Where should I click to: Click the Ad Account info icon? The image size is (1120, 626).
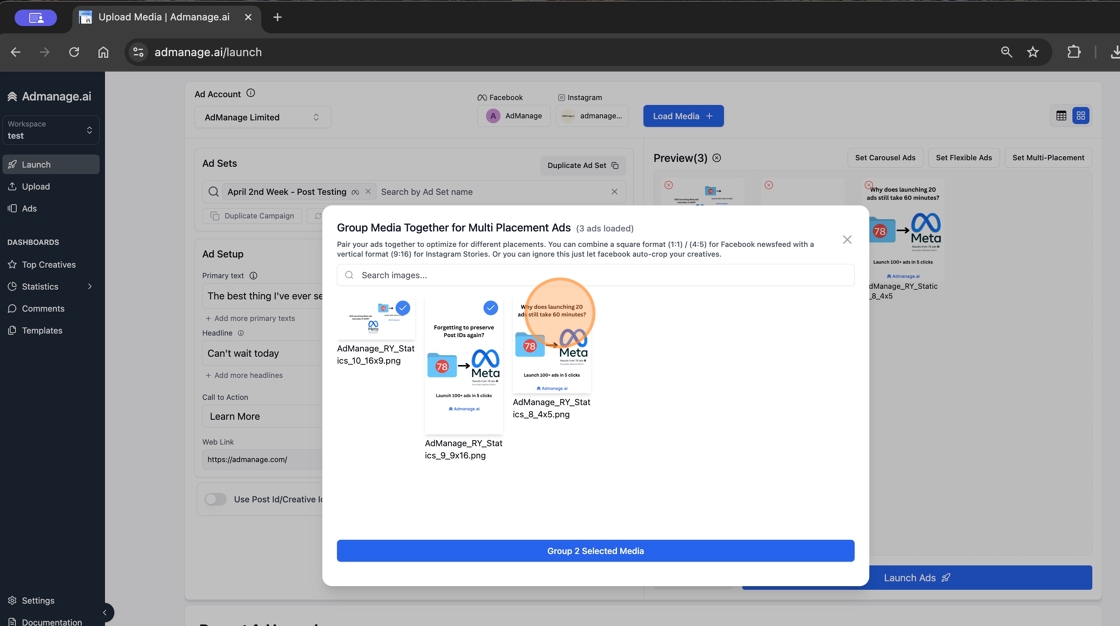point(251,93)
